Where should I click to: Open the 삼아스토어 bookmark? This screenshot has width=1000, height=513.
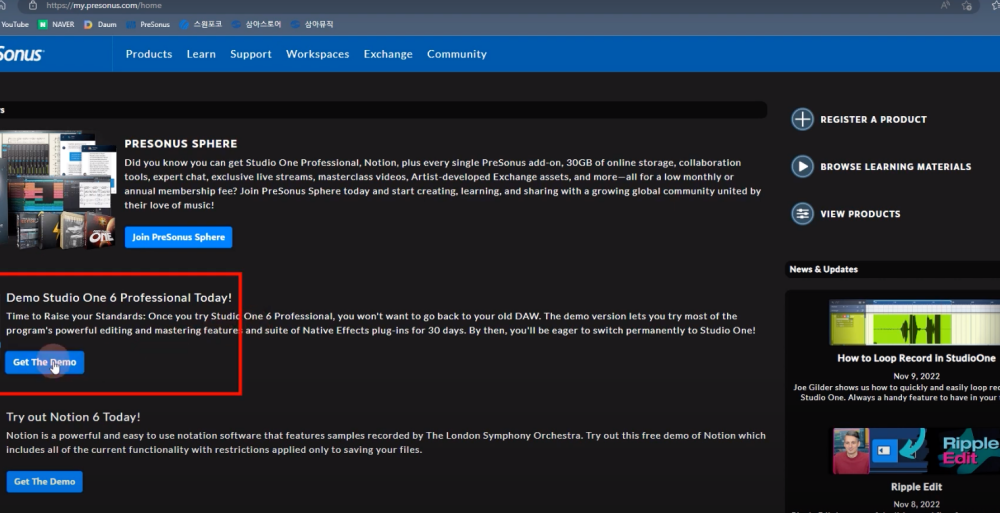256,24
